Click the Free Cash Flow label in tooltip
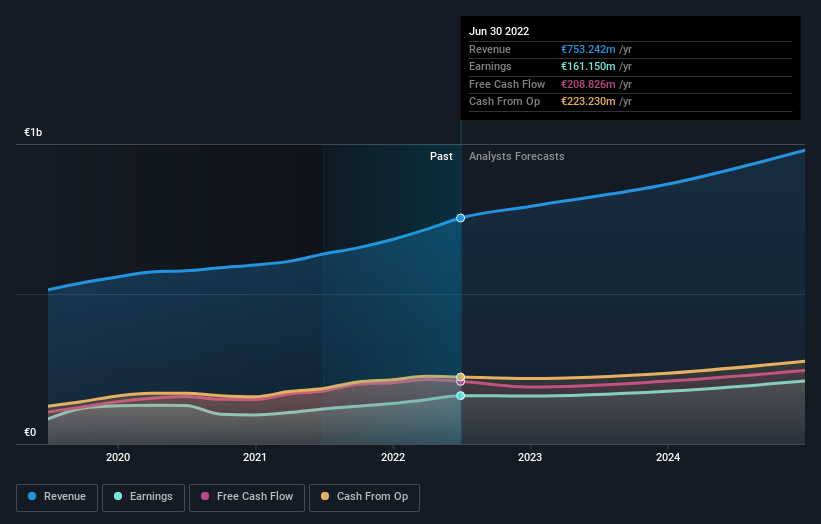Viewport: 821px width, 524px height. tap(507, 84)
